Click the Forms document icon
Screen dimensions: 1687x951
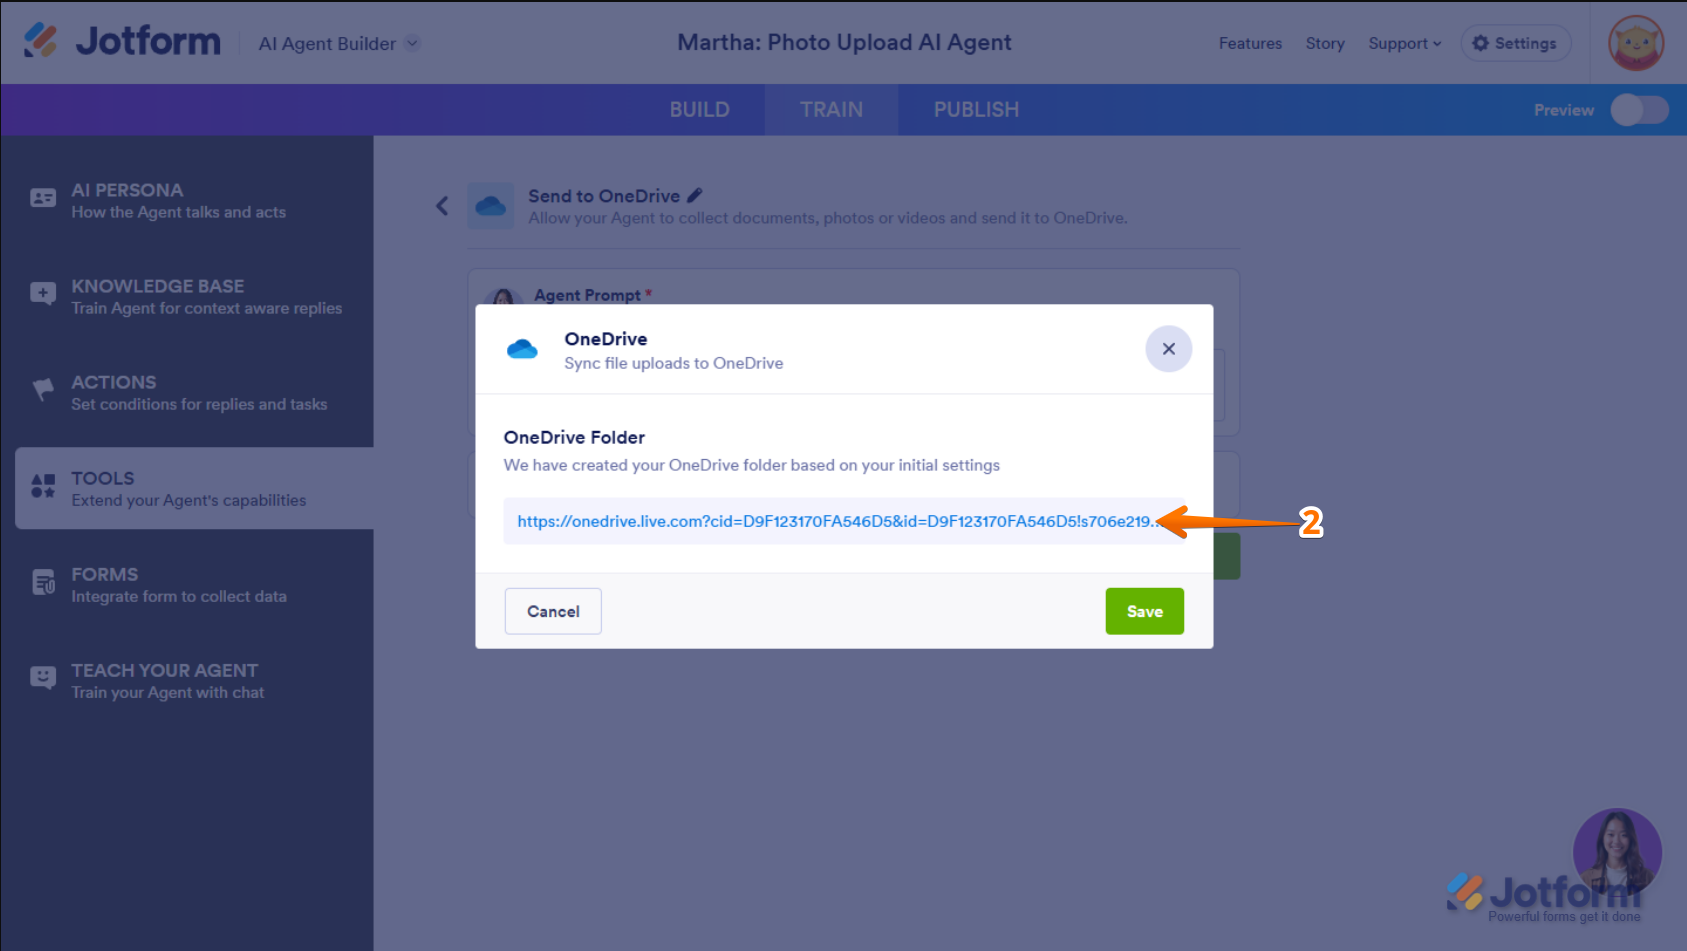tap(43, 582)
